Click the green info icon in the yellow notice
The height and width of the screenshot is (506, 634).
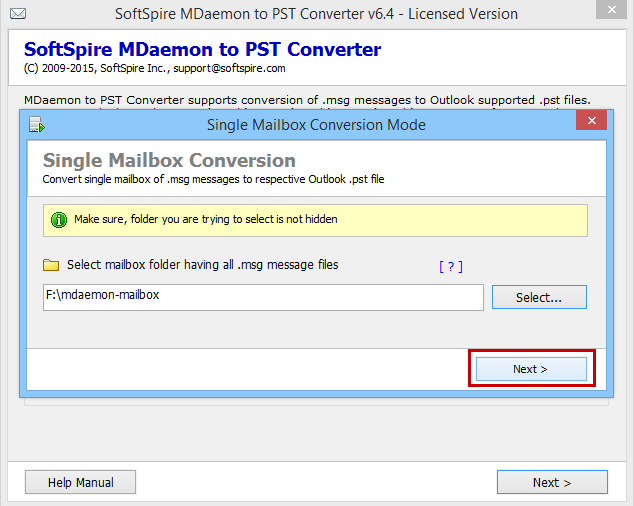59,220
